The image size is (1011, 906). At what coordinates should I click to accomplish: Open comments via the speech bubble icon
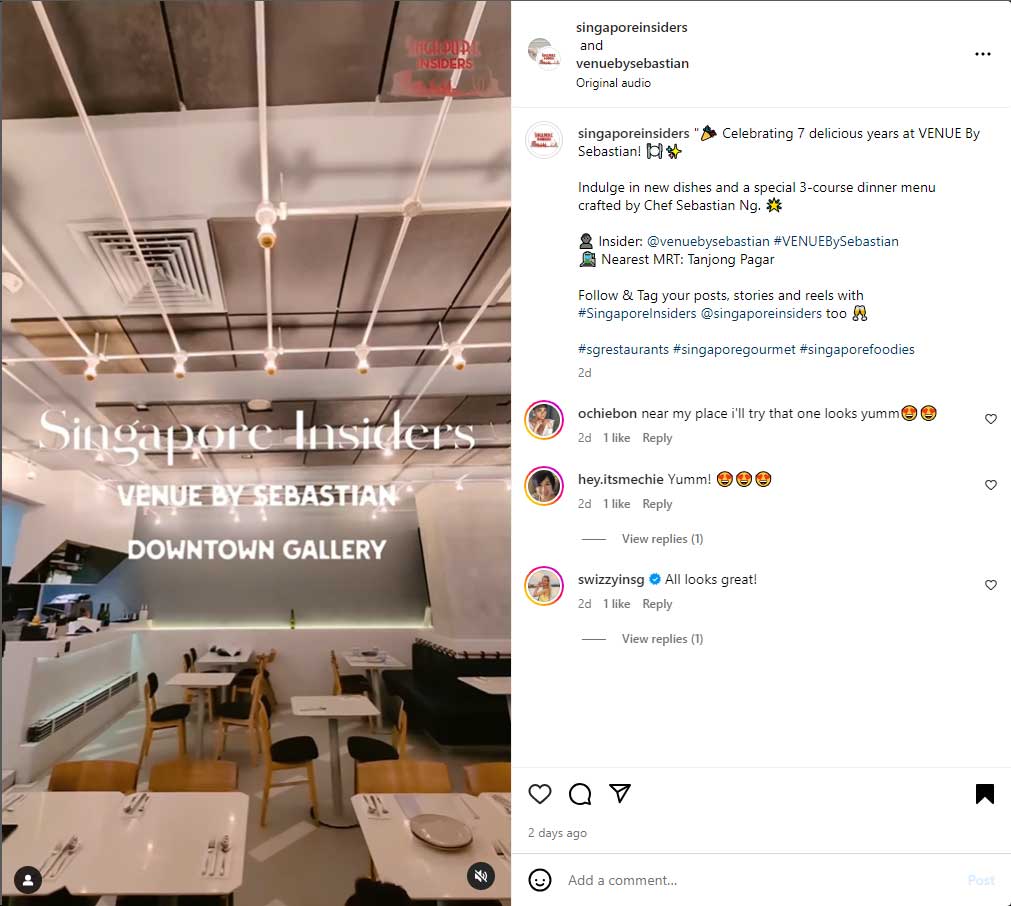click(x=580, y=793)
